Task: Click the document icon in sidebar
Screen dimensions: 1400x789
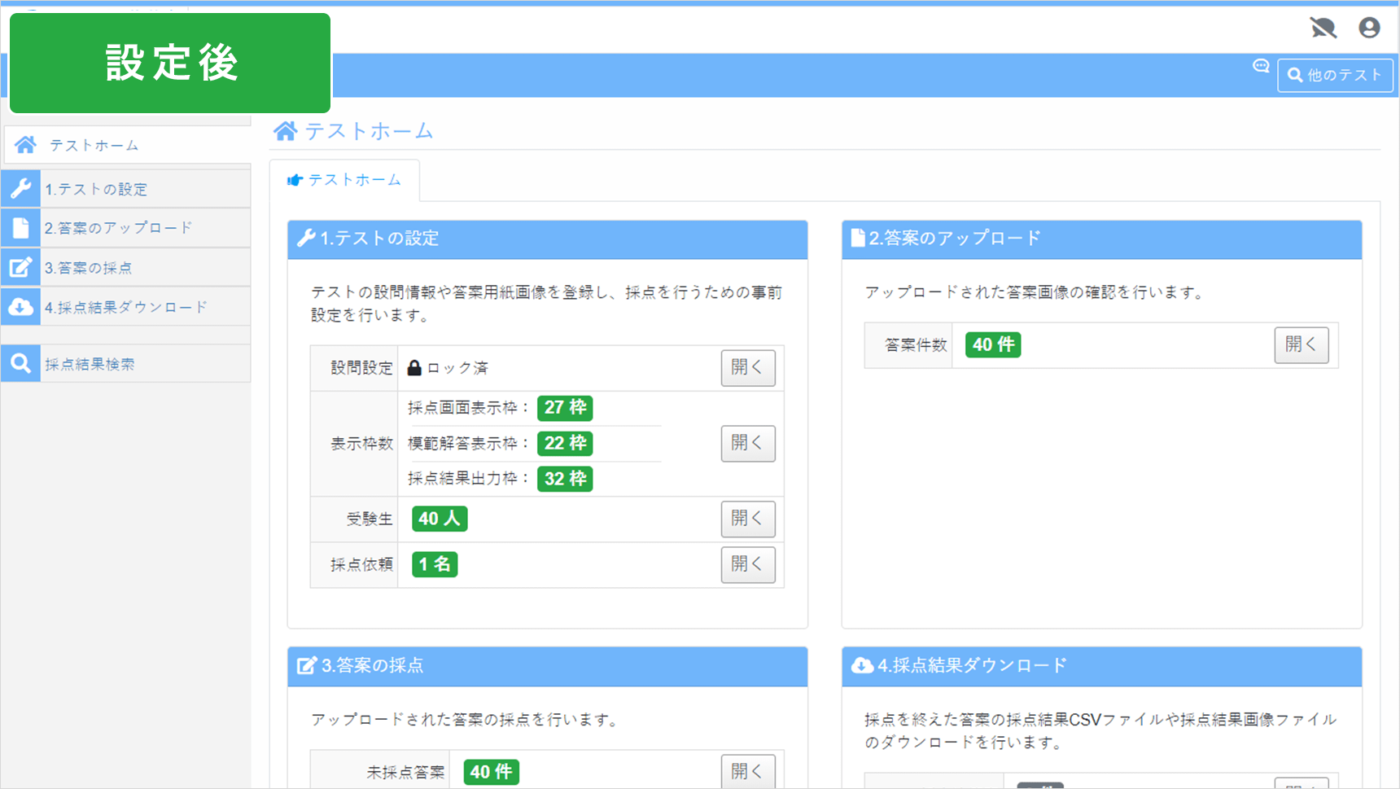Action: coord(20,228)
